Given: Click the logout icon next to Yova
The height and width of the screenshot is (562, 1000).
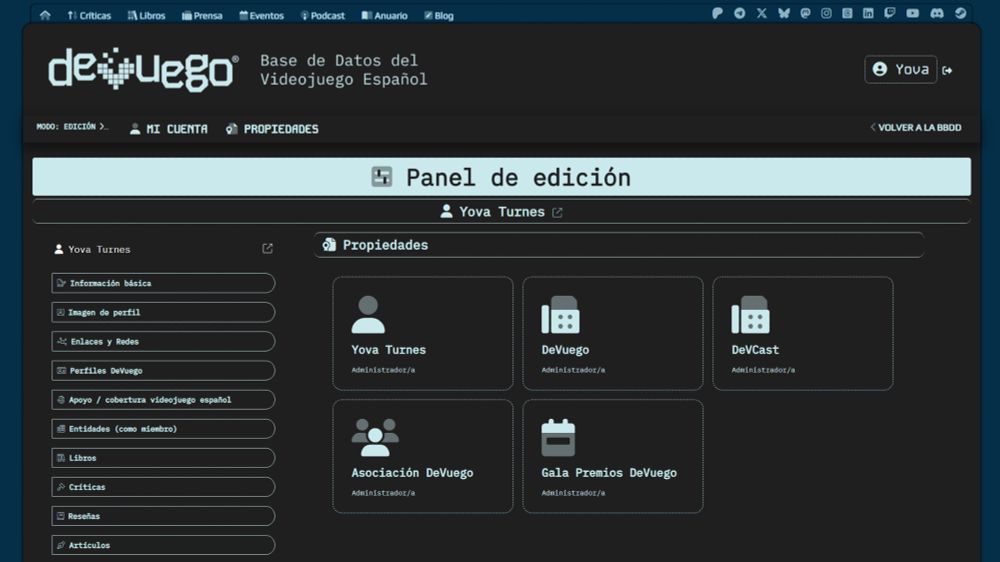Looking at the screenshot, I should coord(948,70).
